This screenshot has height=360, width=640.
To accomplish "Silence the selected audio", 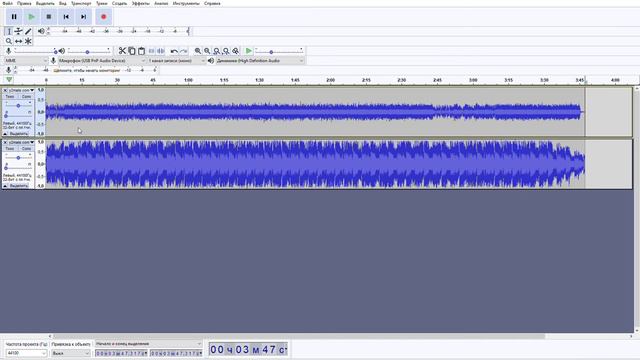I will coord(161,51).
